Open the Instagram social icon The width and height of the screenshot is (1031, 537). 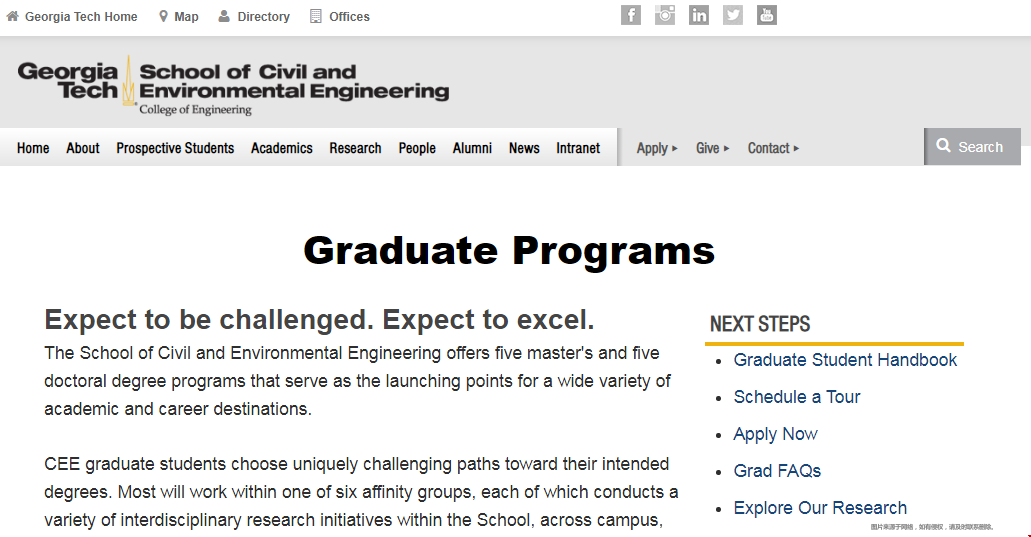point(665,15)
